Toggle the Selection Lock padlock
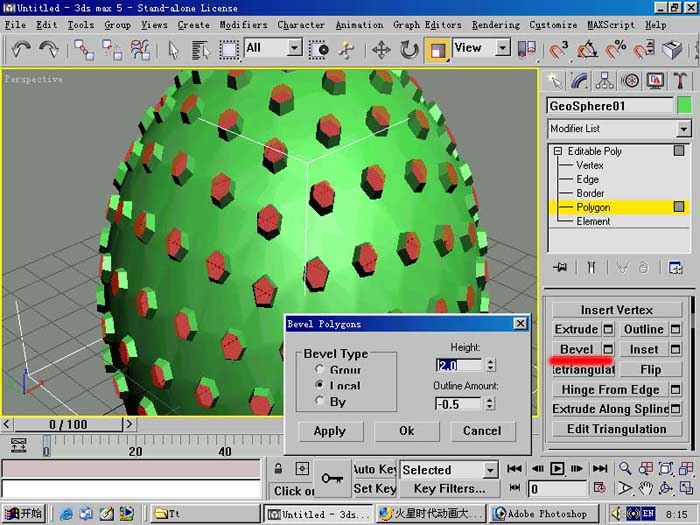The width and height of the screenshot is (700, 525). (x=278, y=468)
